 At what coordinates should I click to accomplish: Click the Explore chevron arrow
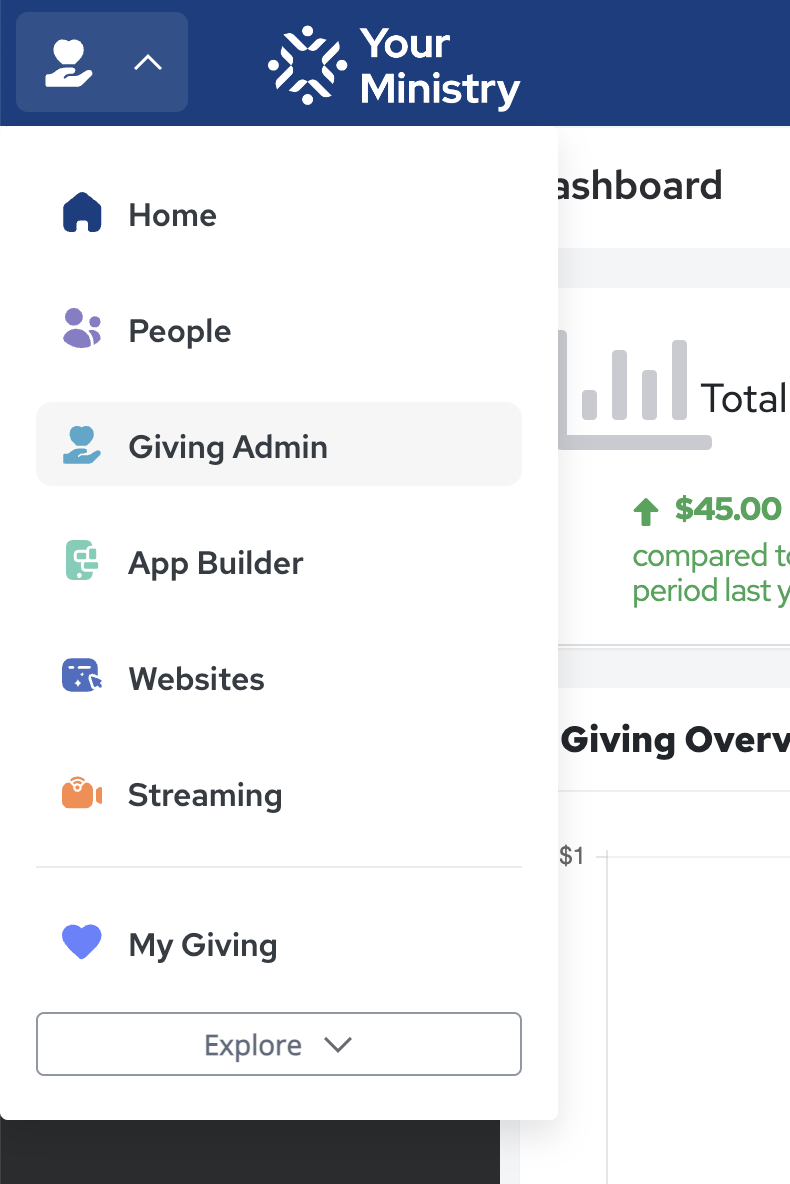tap(338, 1045)
